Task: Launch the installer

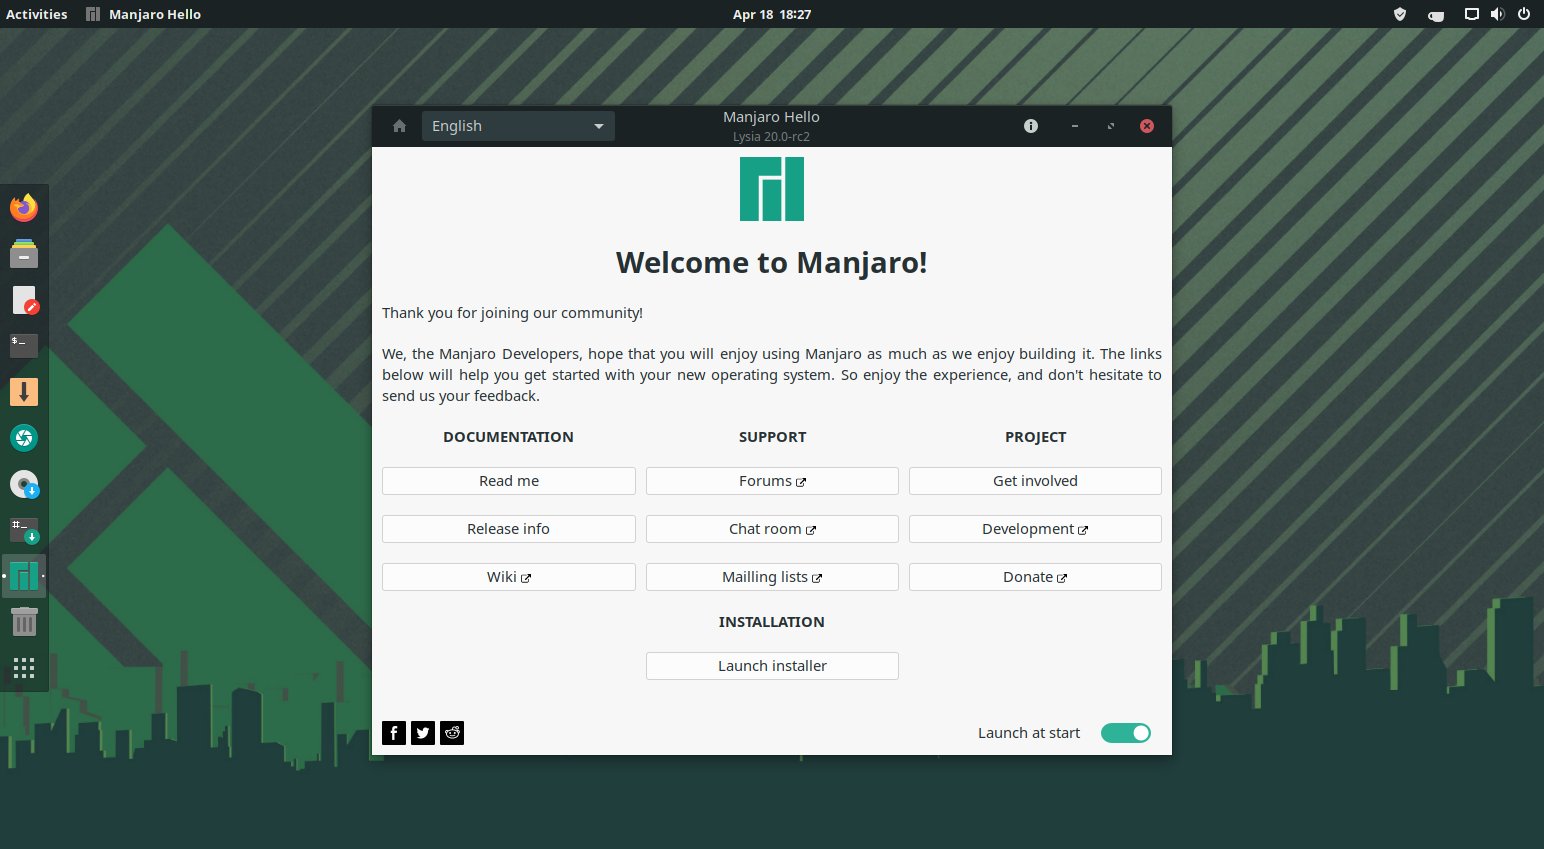Action: point(772,666)
